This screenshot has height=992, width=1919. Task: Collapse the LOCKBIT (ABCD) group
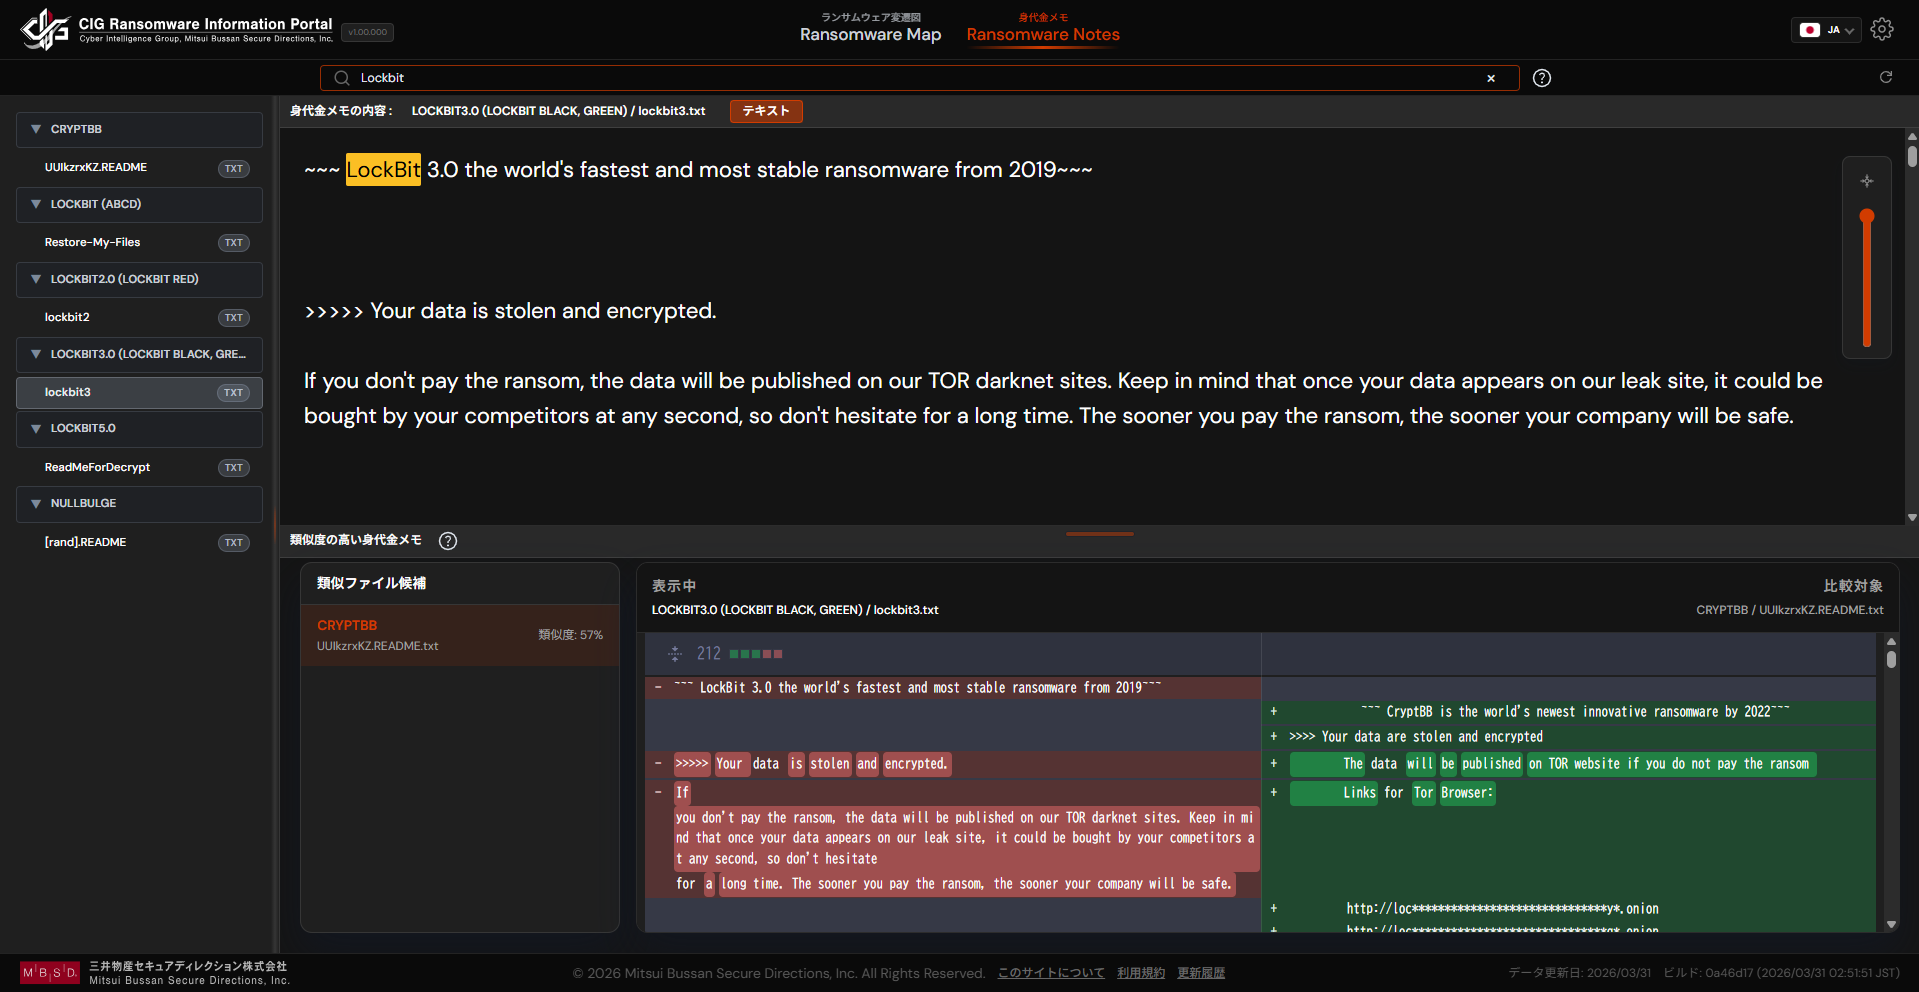click(139, 205)
